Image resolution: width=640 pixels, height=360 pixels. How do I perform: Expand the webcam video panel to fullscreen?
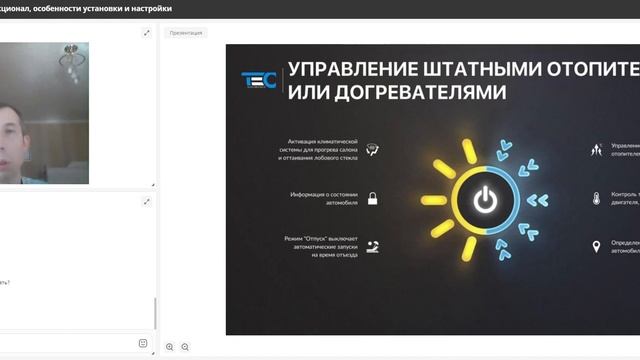click(x=147, y=33)
